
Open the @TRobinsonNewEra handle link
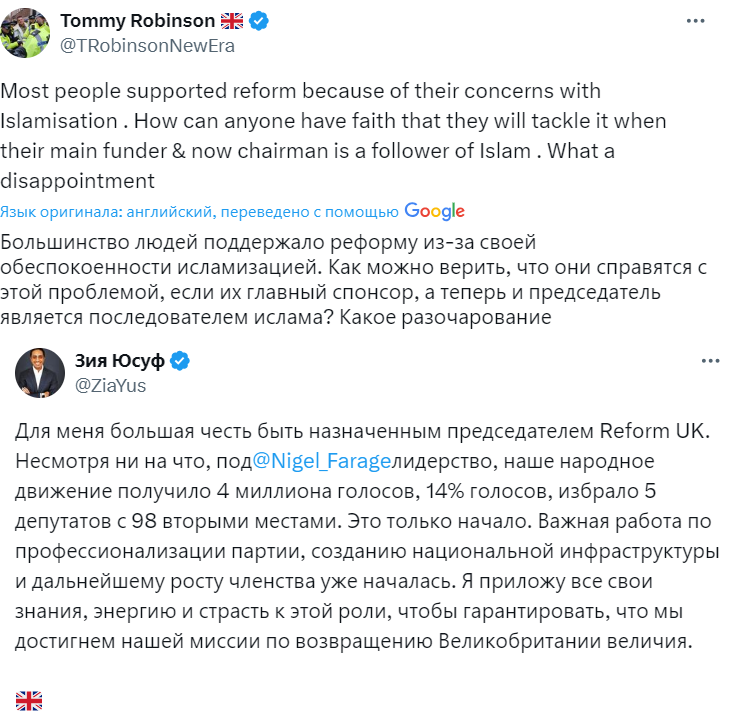click(x=147, y=46)
